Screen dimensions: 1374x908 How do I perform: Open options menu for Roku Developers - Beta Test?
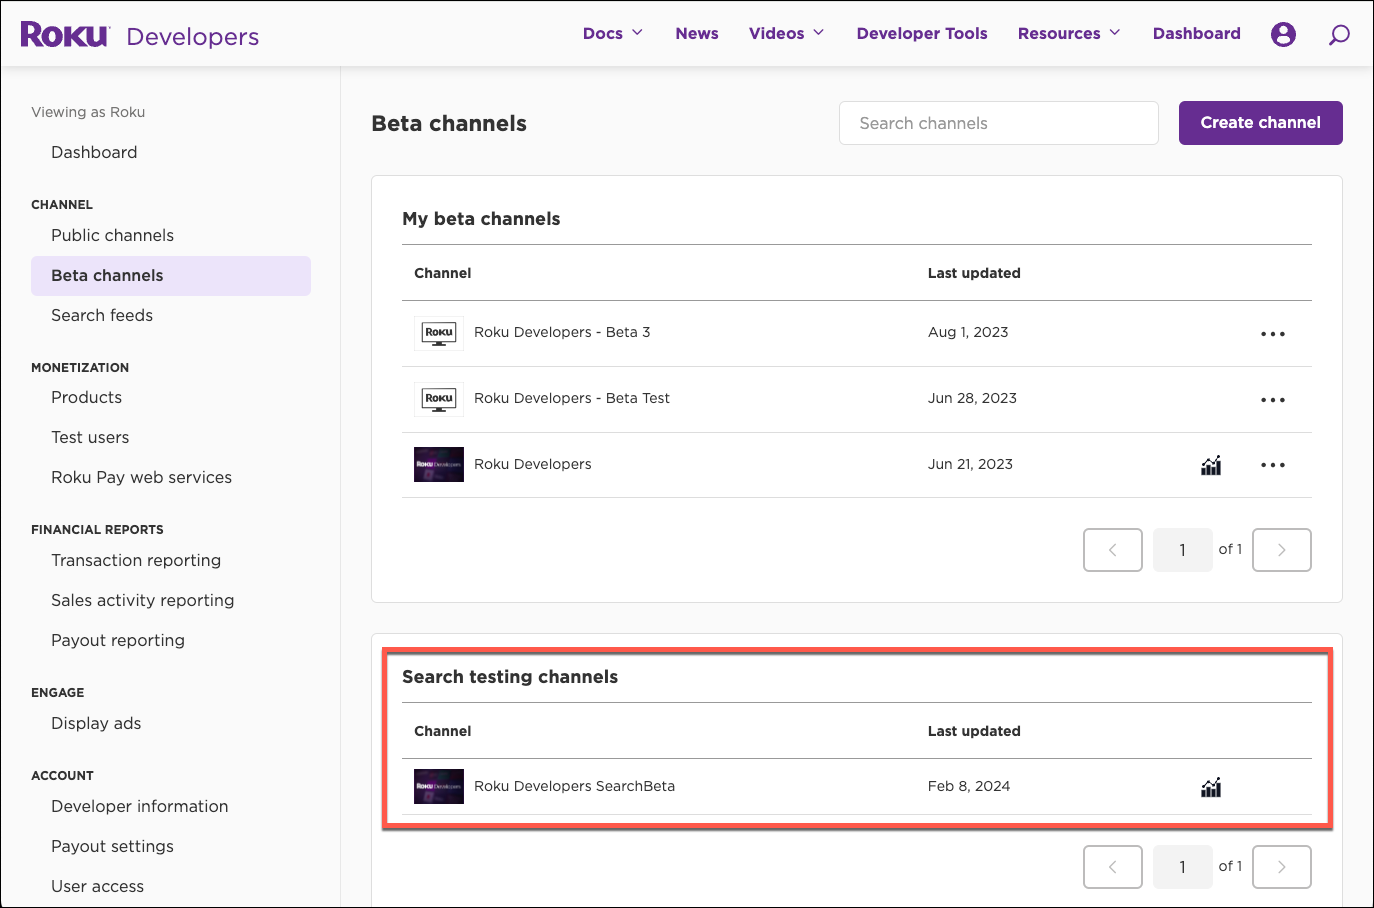click(x=1272, y=399)
